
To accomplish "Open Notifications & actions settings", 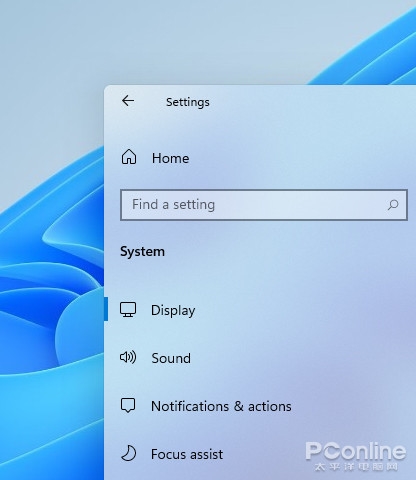I will tap(221, 406).
